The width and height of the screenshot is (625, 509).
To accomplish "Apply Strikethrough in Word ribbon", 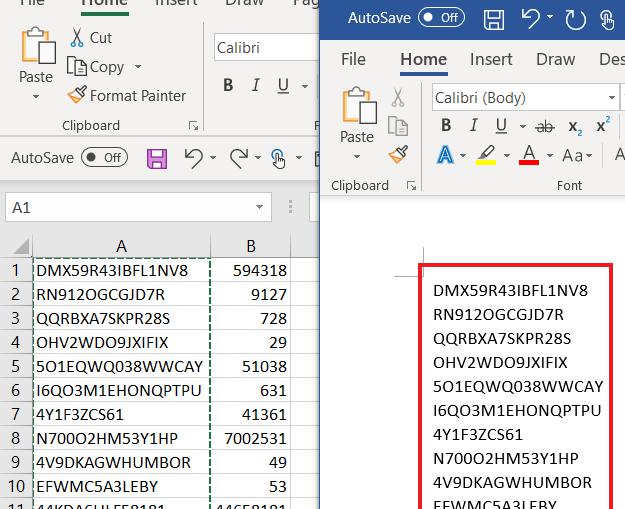I will pyautogui.click(x=545, y=127).
